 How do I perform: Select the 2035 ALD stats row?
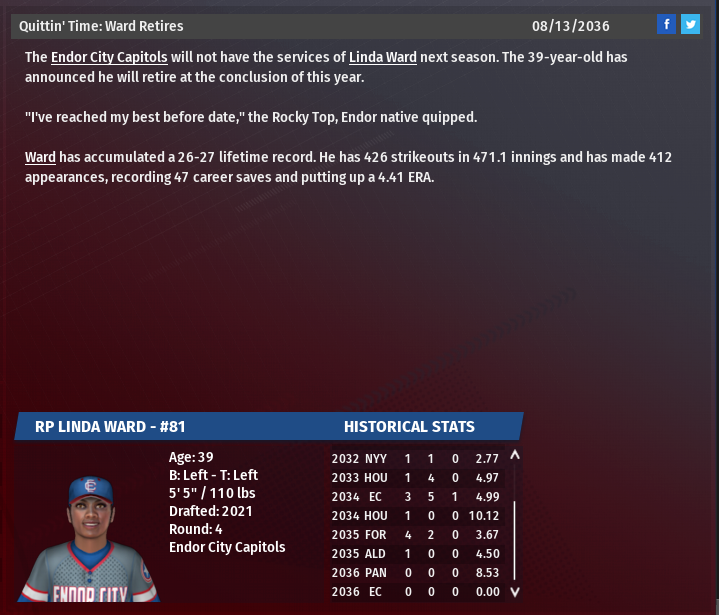coord(415,554)
